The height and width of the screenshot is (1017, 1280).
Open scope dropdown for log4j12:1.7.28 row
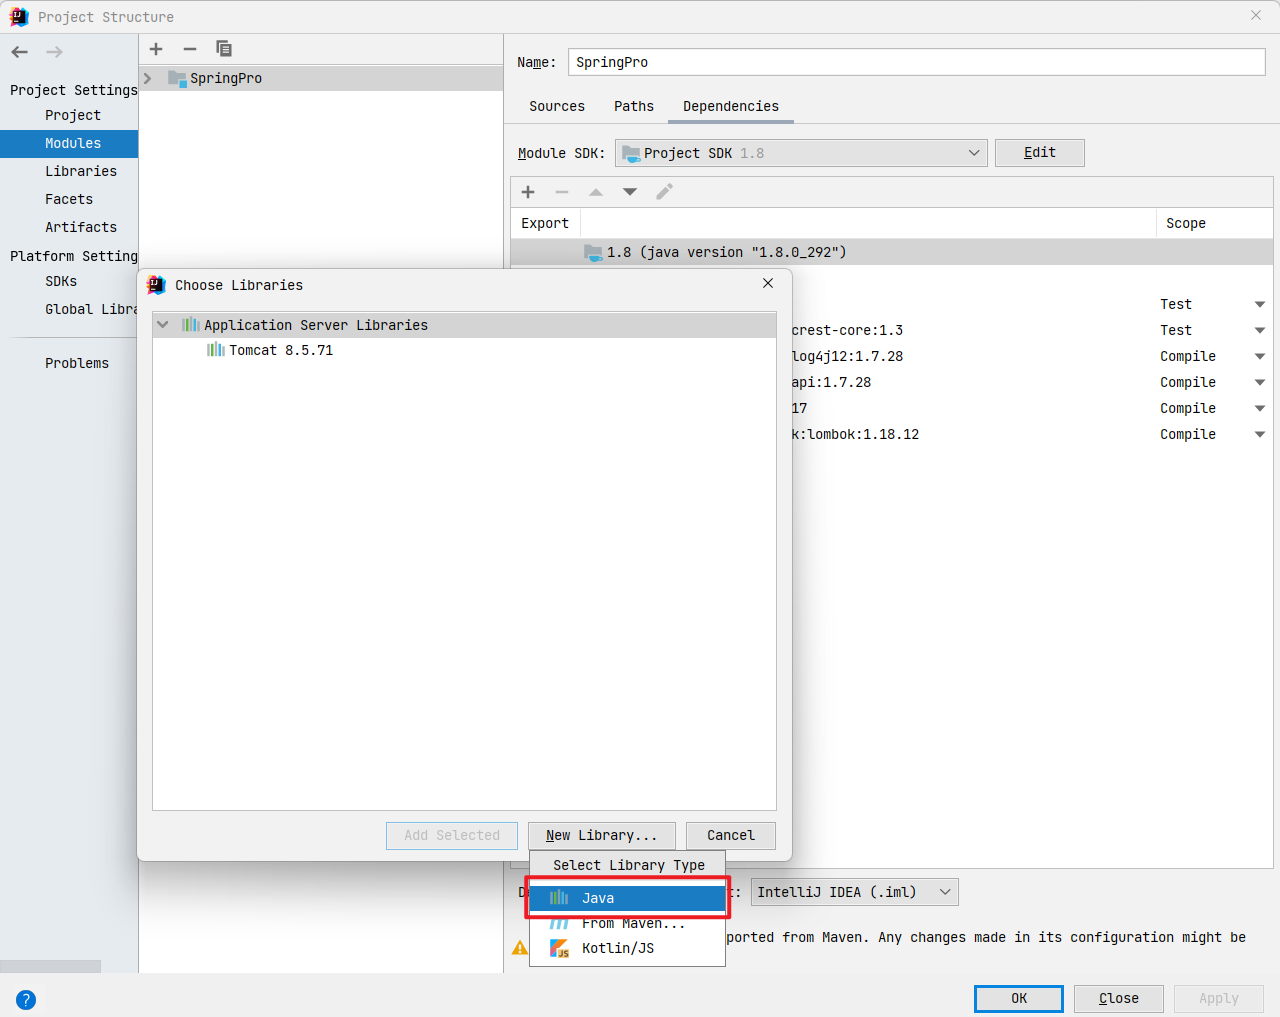coord(1260,356)
